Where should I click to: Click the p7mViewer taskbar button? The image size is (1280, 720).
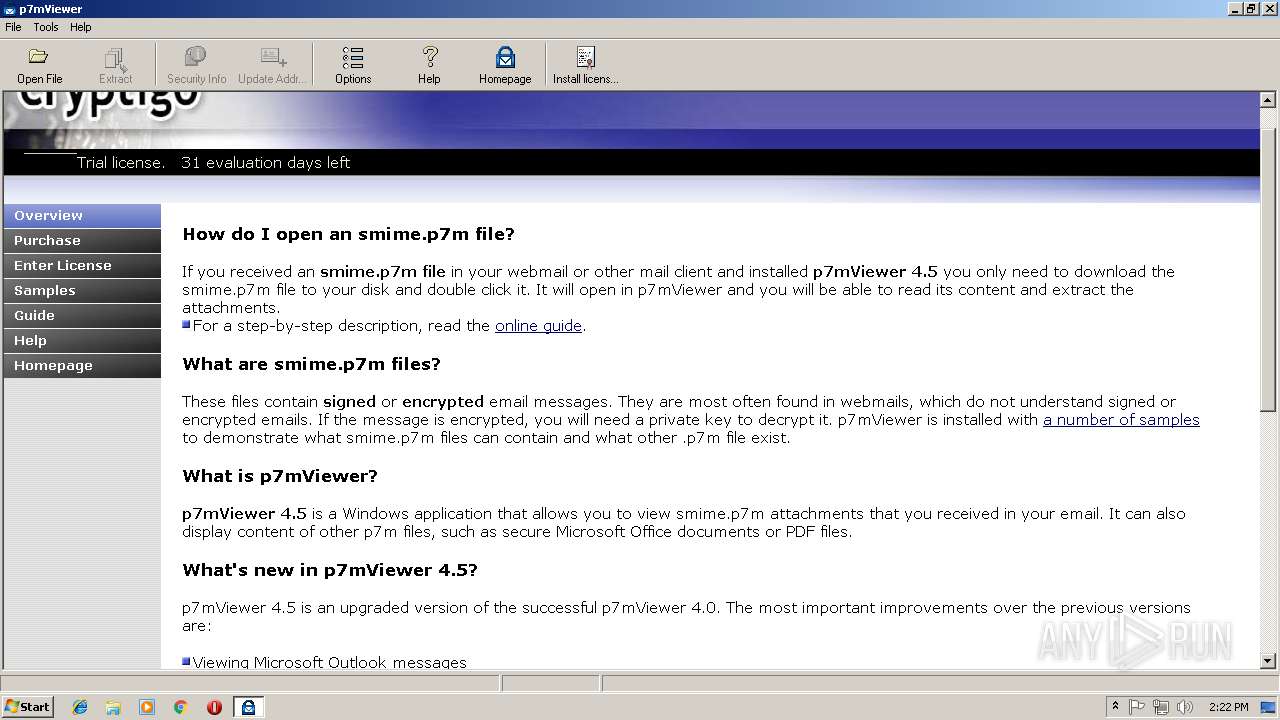coord(248,707)
